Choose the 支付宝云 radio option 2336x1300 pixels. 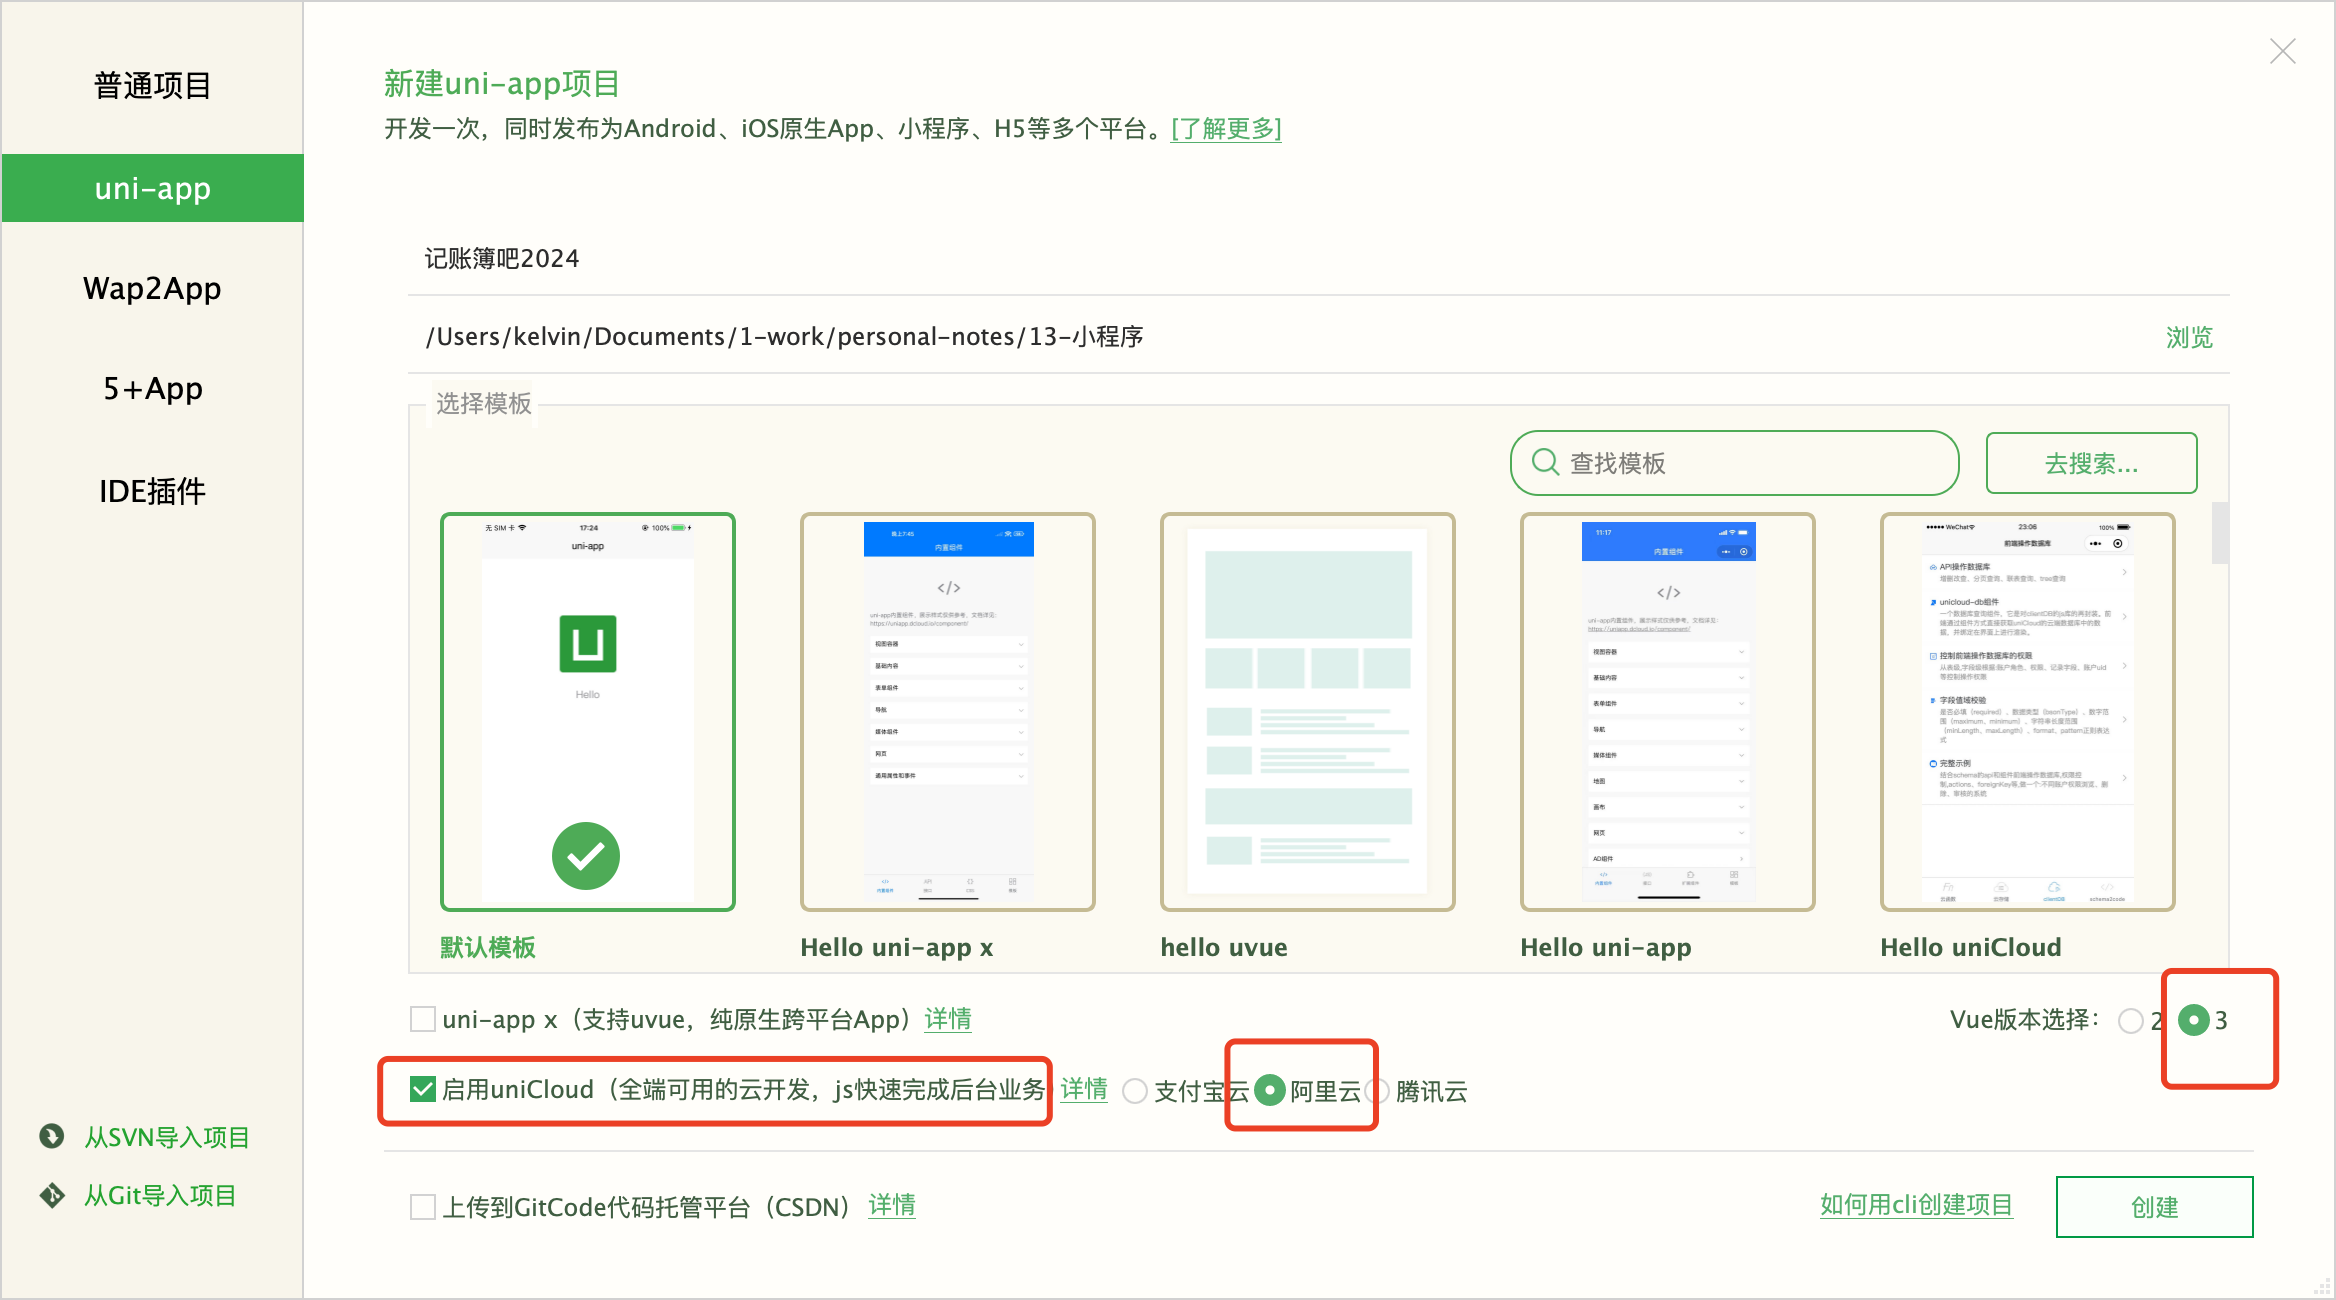[x=1135, y=1091]
